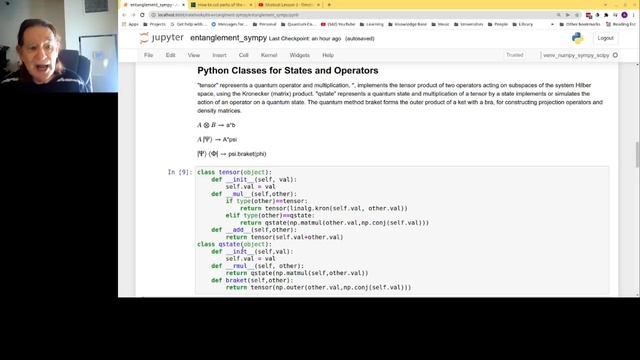
Task: Open the File menu
Action: coord(149,55)
